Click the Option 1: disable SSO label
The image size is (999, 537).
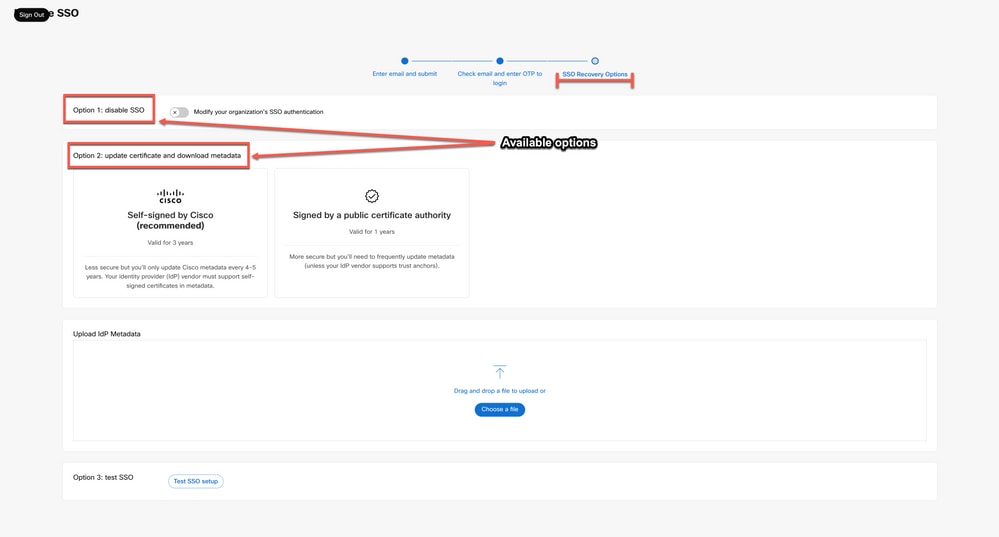coord(108,110)
